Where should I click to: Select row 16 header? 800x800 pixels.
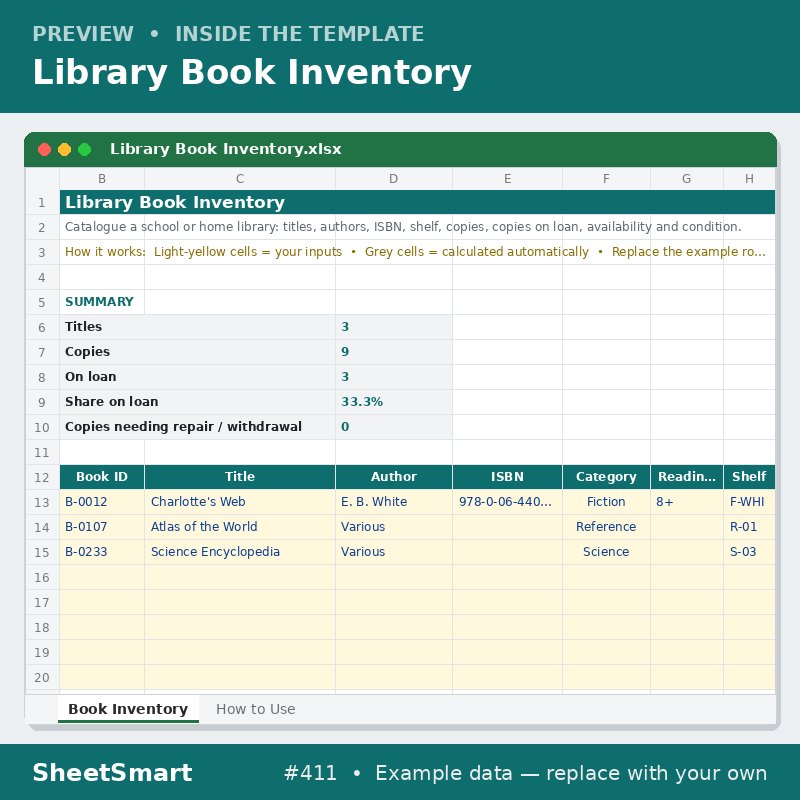(x=42, y=578)
